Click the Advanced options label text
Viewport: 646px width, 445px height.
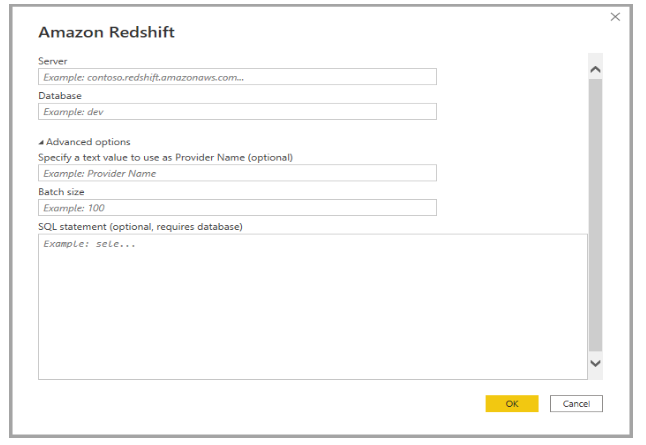(x=88, y=142)
